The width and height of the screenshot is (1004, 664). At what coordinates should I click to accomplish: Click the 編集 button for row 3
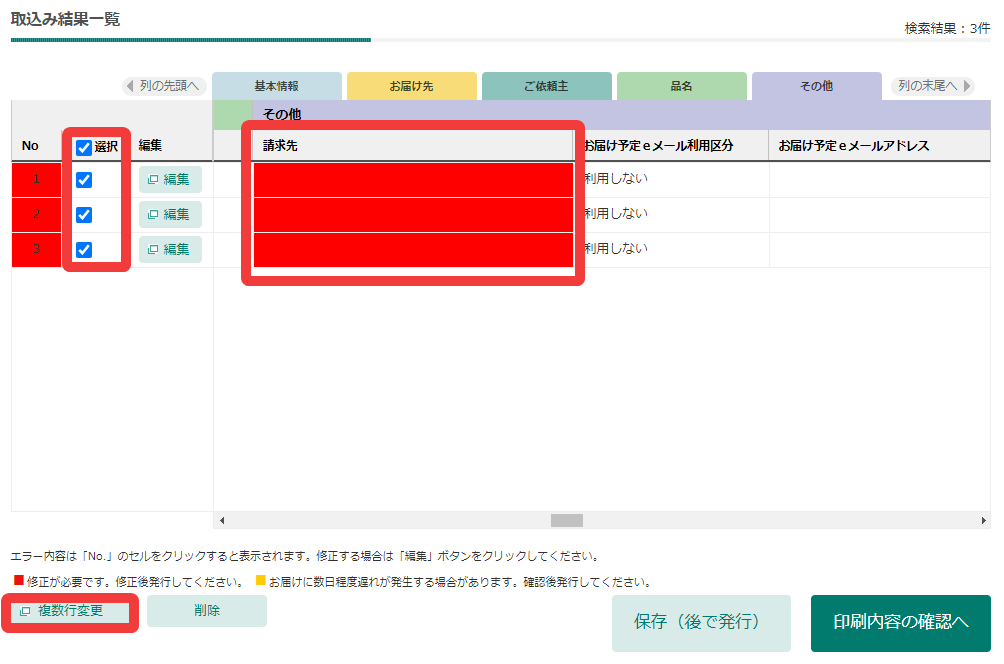170,249
